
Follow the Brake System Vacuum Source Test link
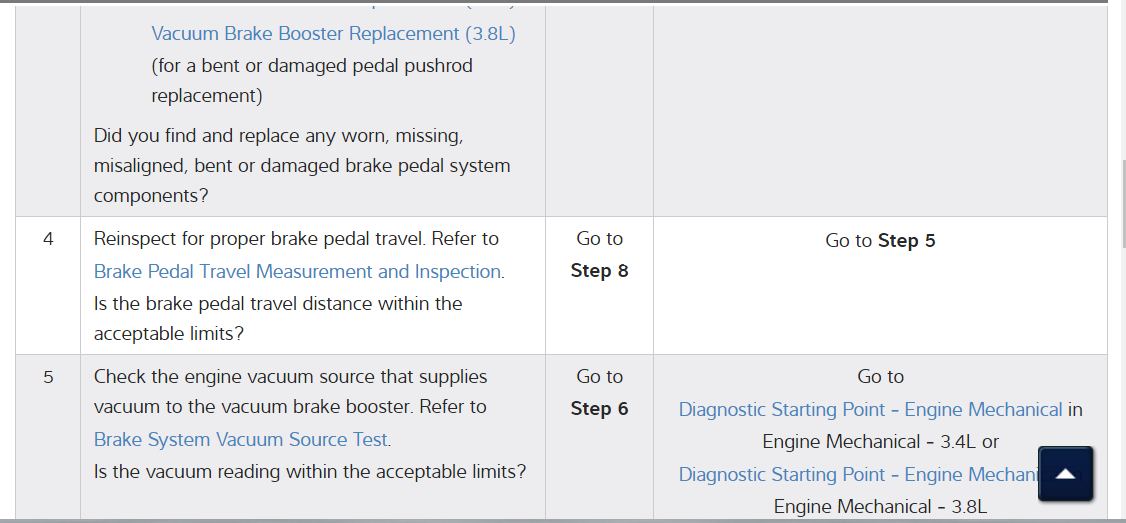241,439
